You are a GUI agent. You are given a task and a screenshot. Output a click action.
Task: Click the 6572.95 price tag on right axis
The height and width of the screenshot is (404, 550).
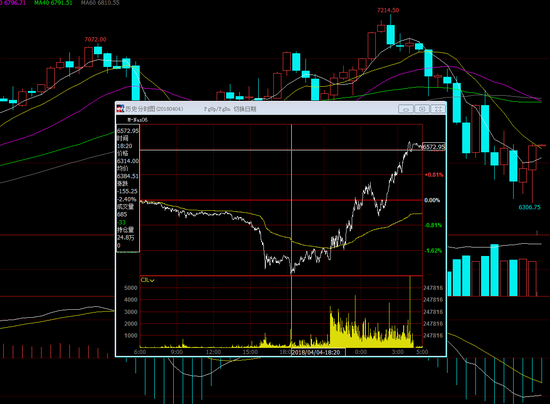click(x=434, y=147)
